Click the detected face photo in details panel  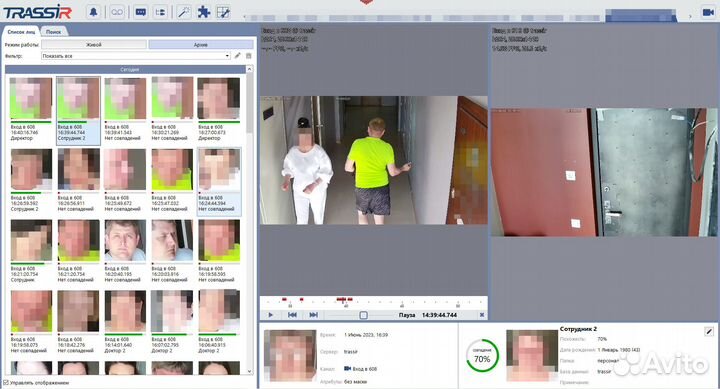point(290,355)
